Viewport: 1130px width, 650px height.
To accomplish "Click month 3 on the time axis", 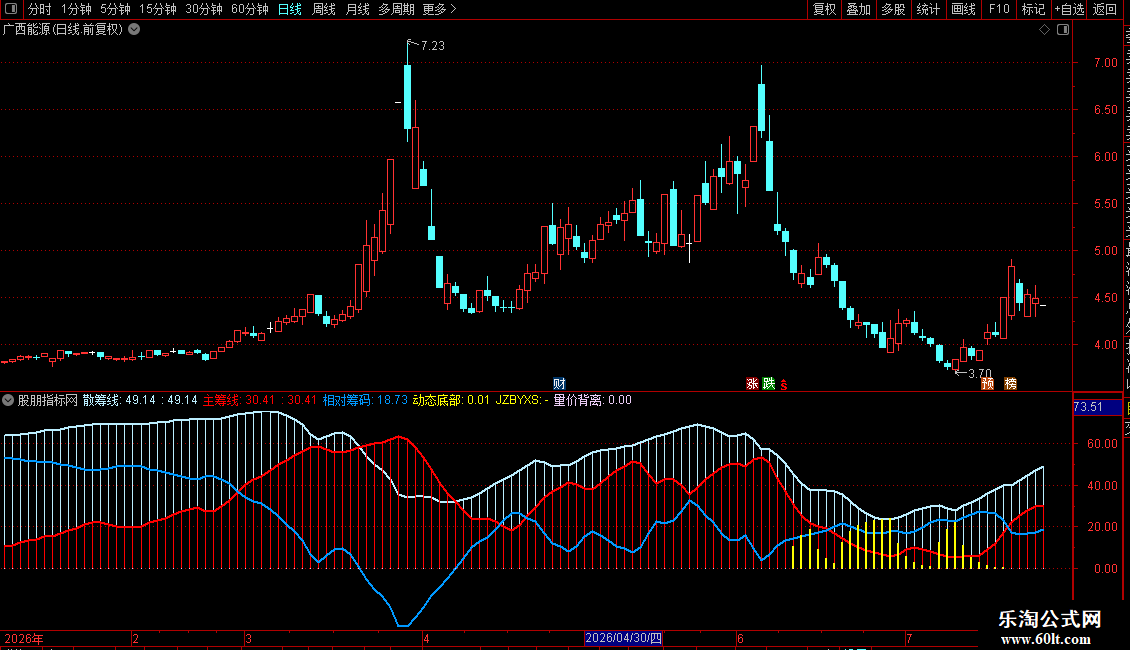I will tap(249, 638).
